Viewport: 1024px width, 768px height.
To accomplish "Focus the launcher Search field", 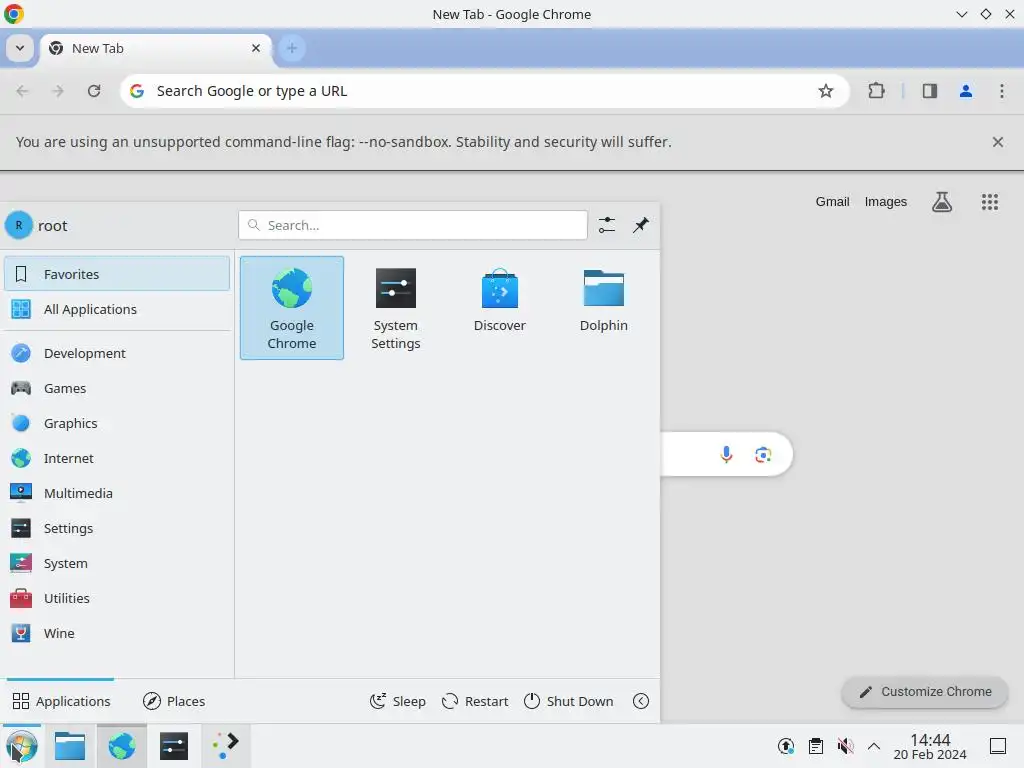I will coord(413,225).
